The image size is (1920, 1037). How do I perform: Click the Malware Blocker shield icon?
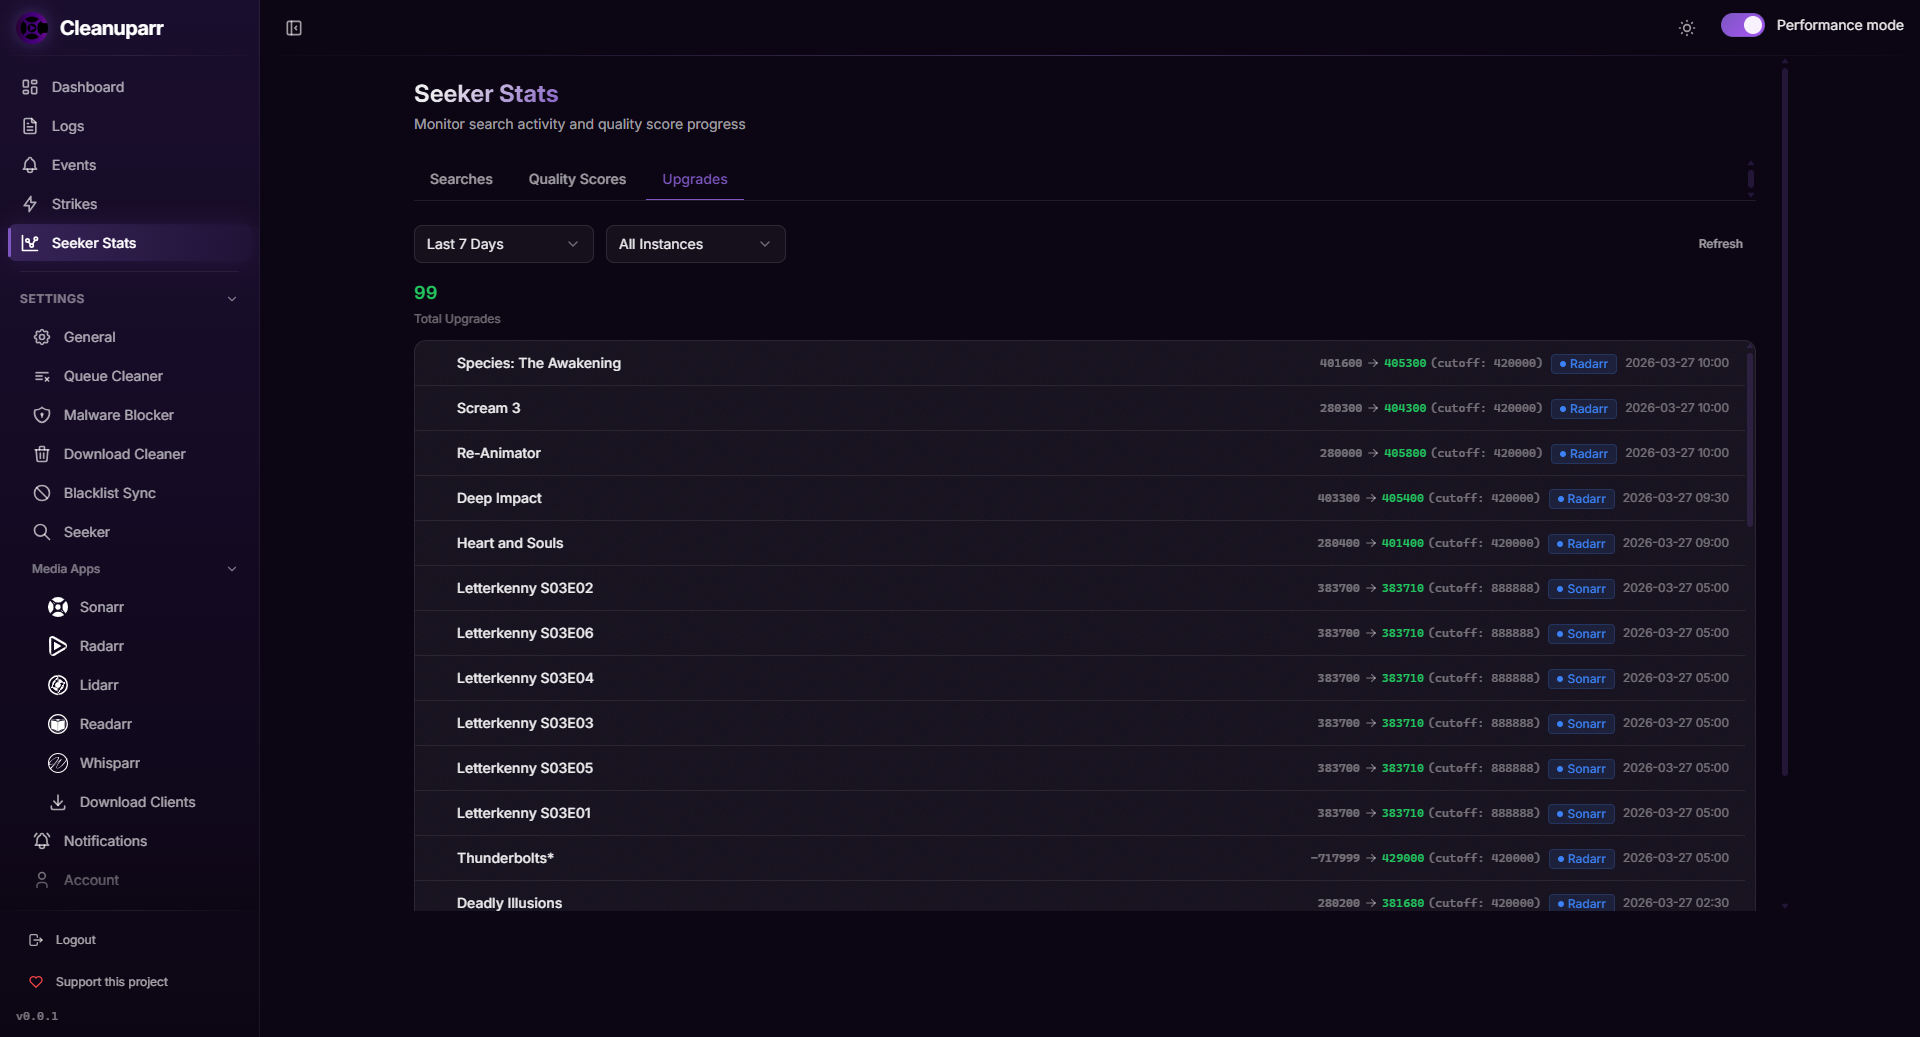[x=42, y=415]
